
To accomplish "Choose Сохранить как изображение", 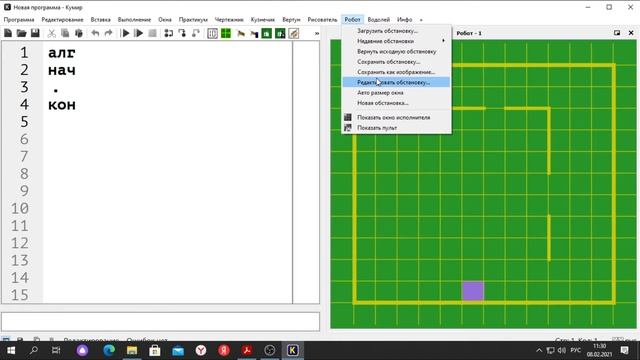I will point(396,72).
